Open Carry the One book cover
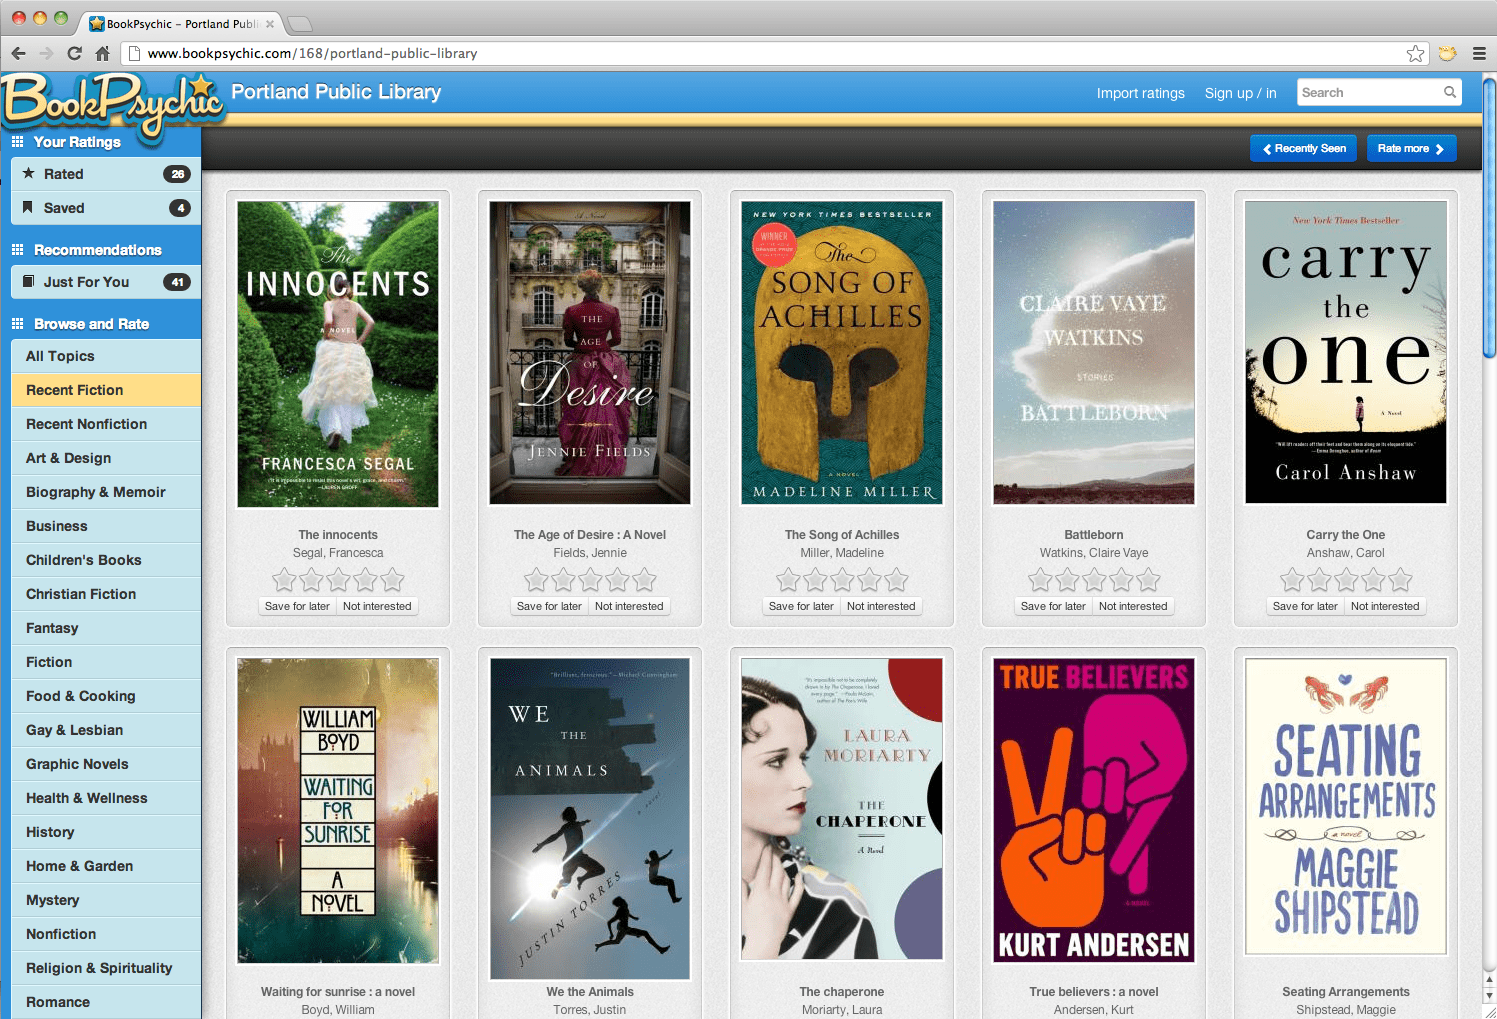 coord(1346,352)
